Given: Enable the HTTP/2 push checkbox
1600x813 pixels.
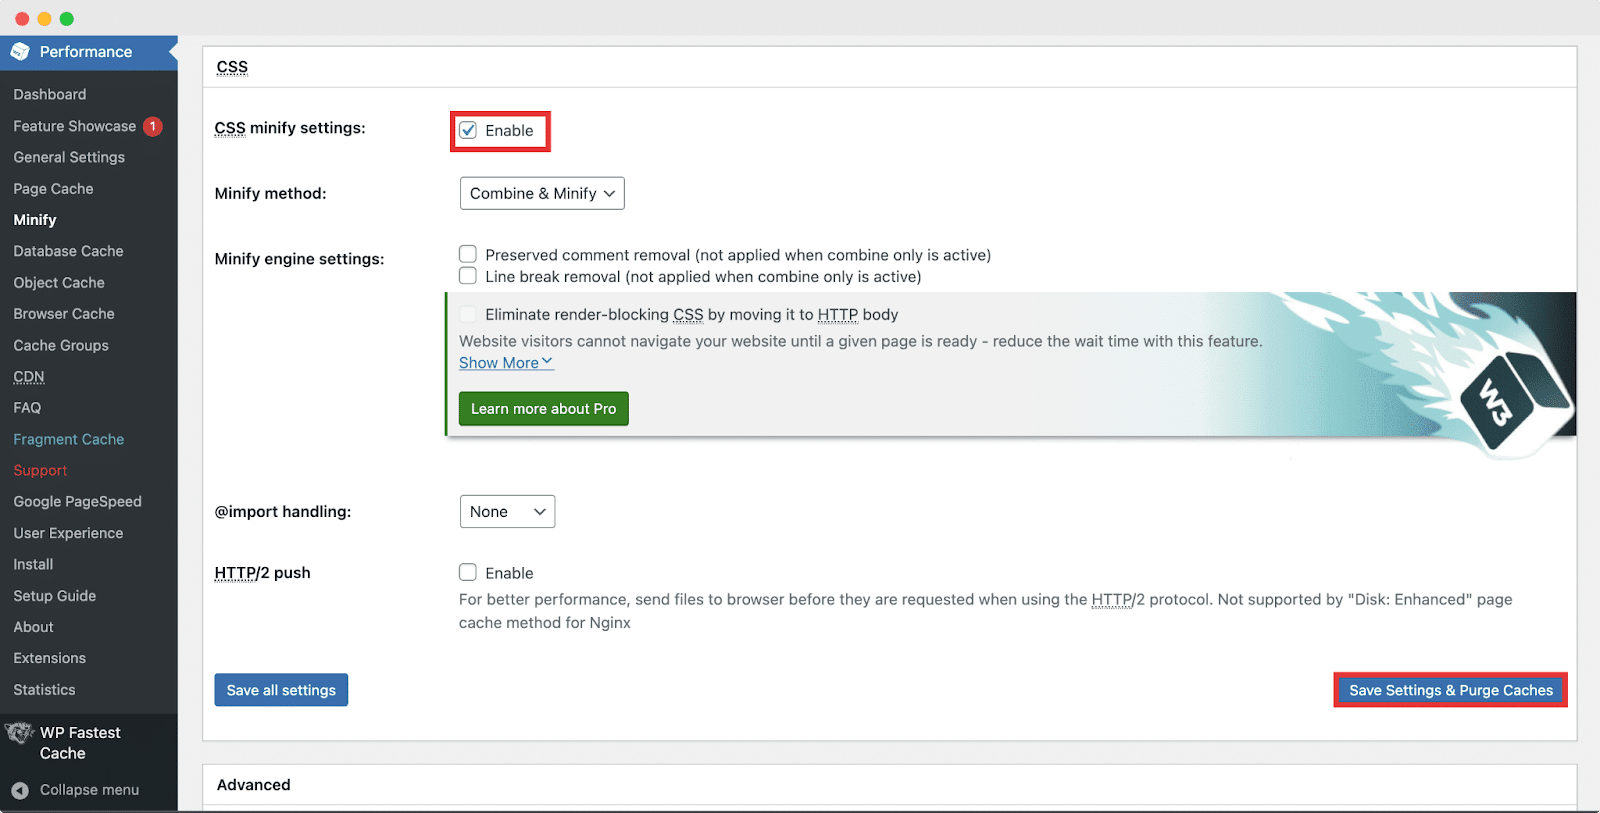Looking at the screenshot, I should pyautogui.click(x=468, y=572).
